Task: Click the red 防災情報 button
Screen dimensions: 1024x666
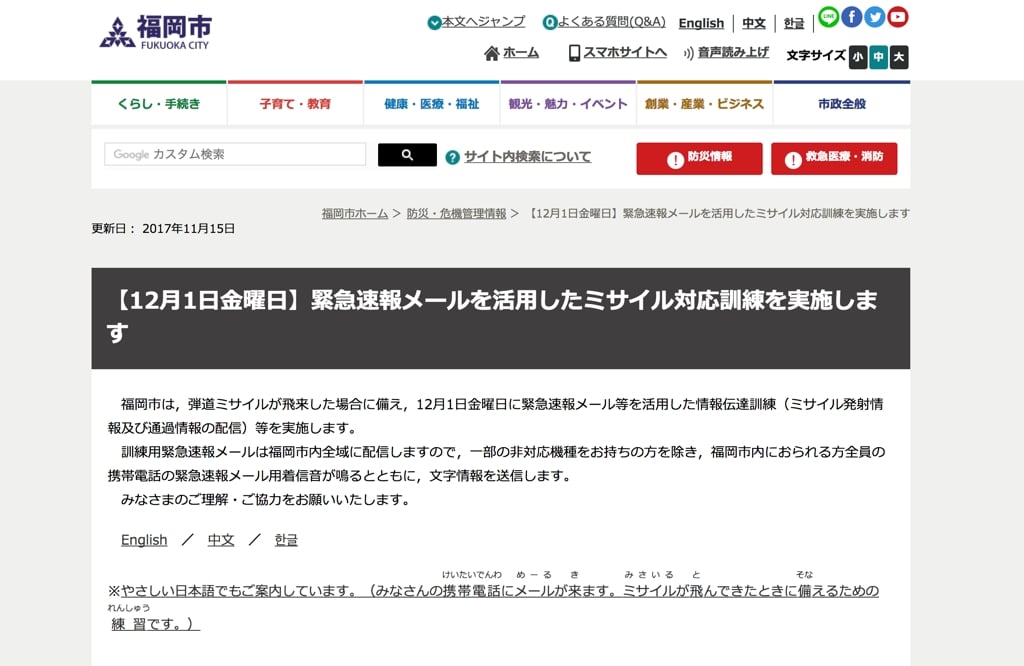Action: (x=699, y=158)
